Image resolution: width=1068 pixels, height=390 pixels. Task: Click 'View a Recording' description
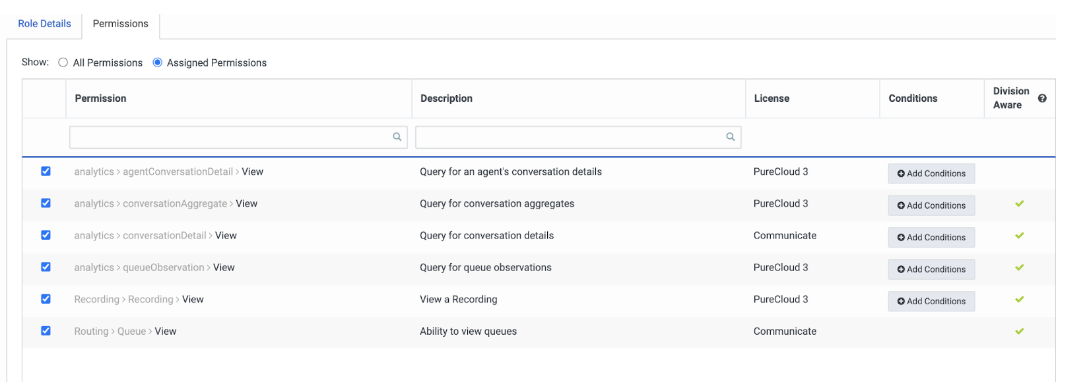pyautogui.click(x=458, y=299)
